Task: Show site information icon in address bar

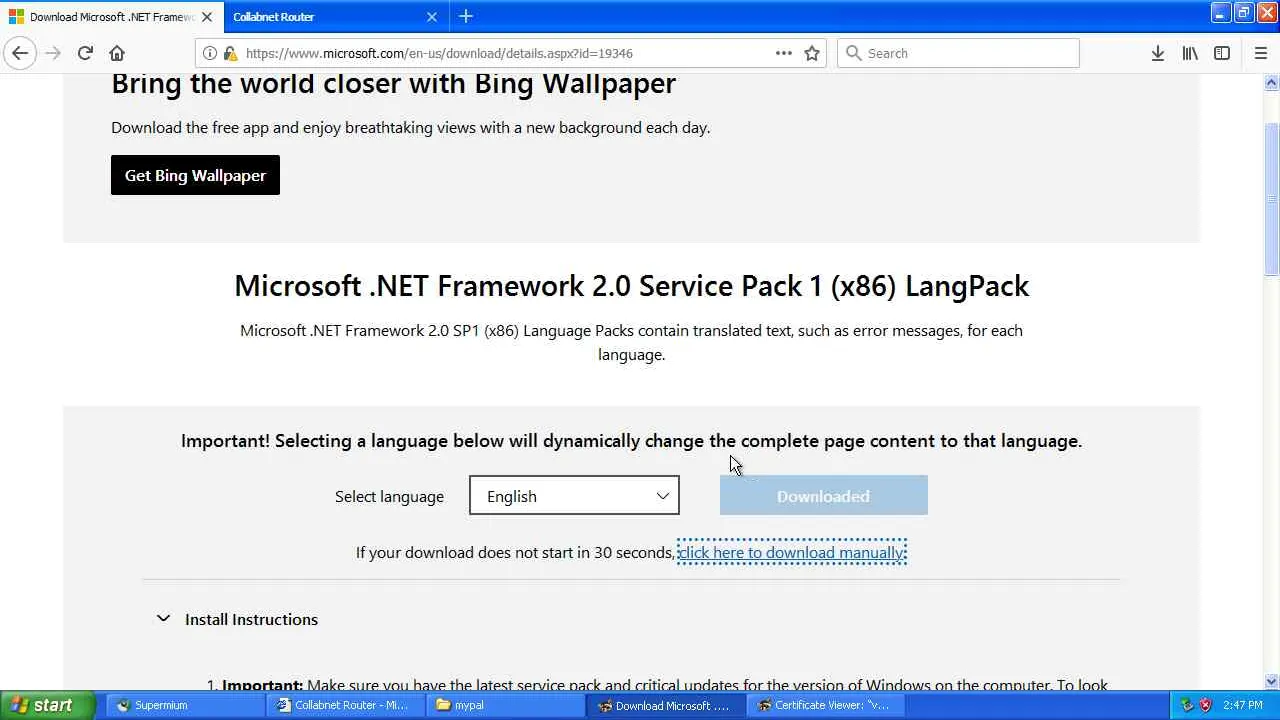Action: (209, 53)
